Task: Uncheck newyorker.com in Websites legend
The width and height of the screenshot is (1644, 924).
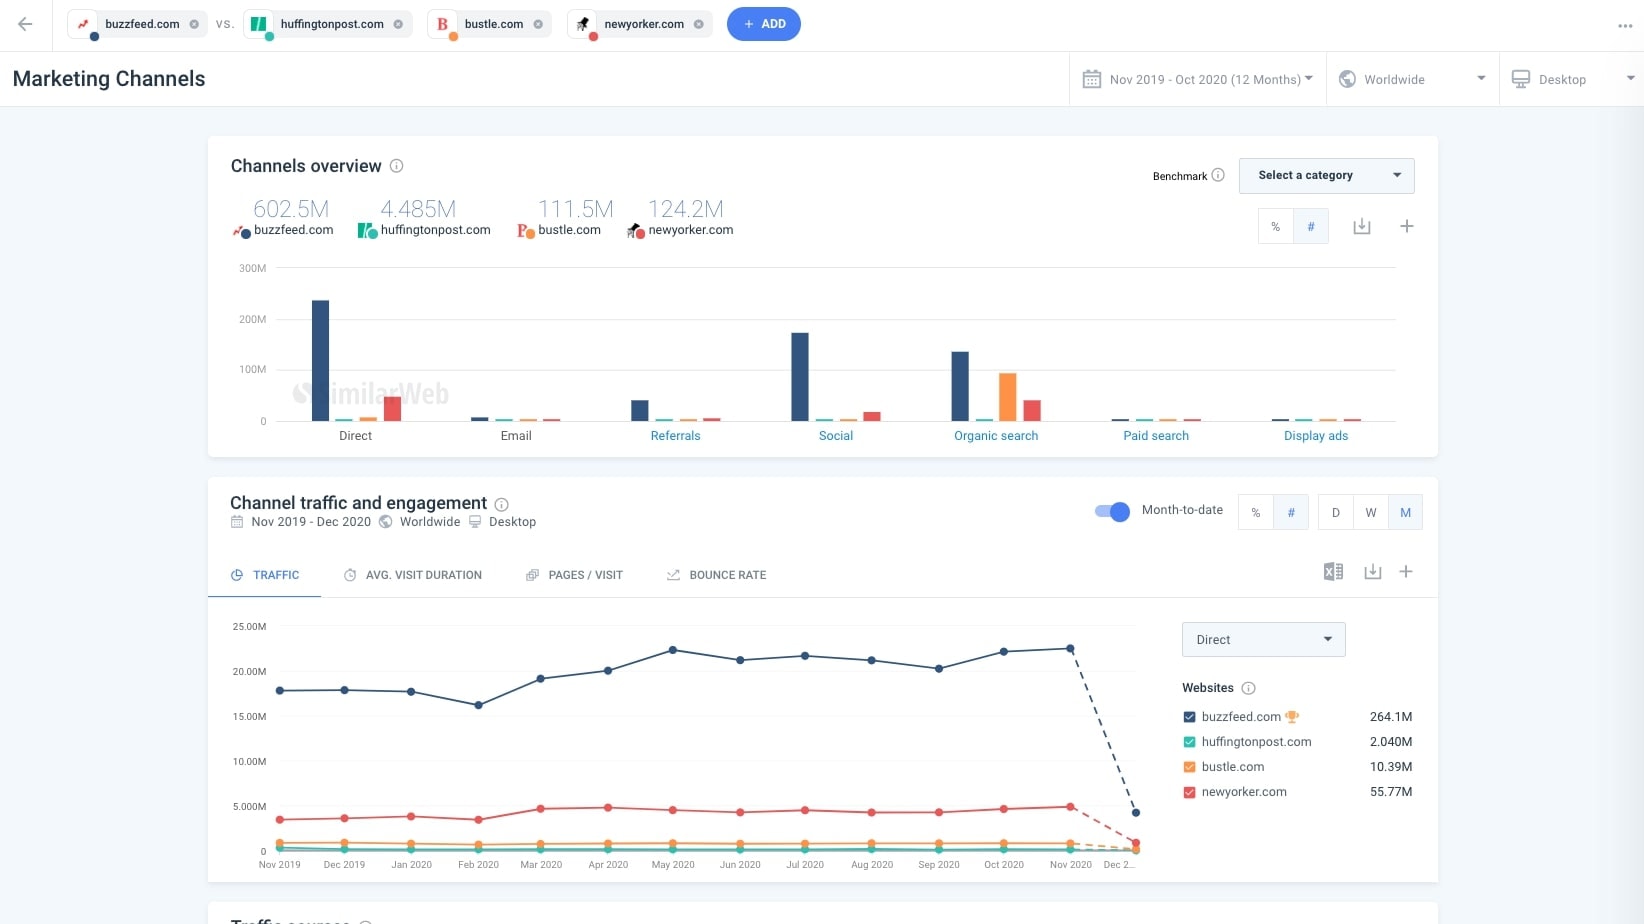Action: coord(1190,792)
